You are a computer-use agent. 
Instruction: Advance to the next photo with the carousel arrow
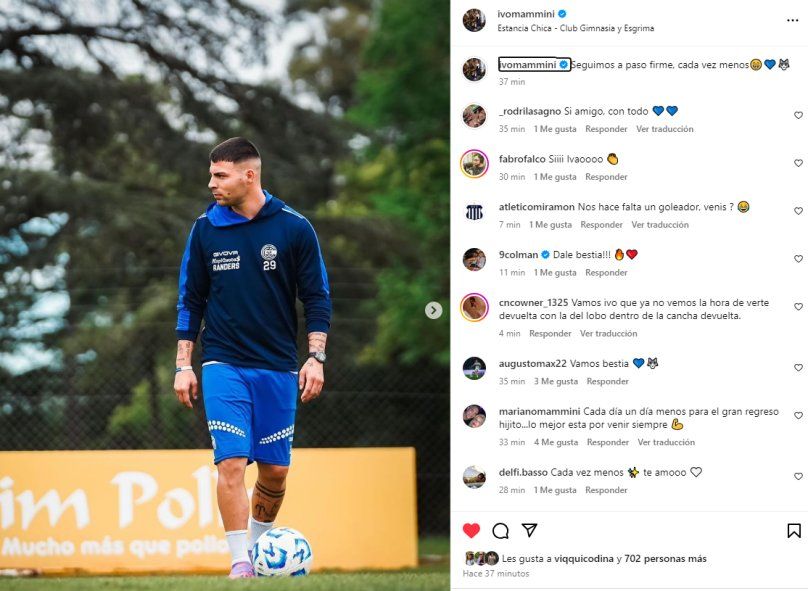(x=433, y=310)
